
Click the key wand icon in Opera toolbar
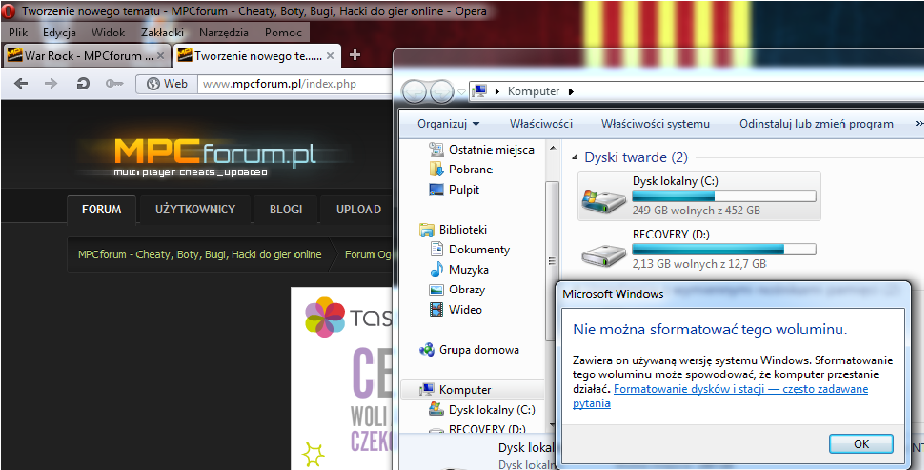pos(114,84)
